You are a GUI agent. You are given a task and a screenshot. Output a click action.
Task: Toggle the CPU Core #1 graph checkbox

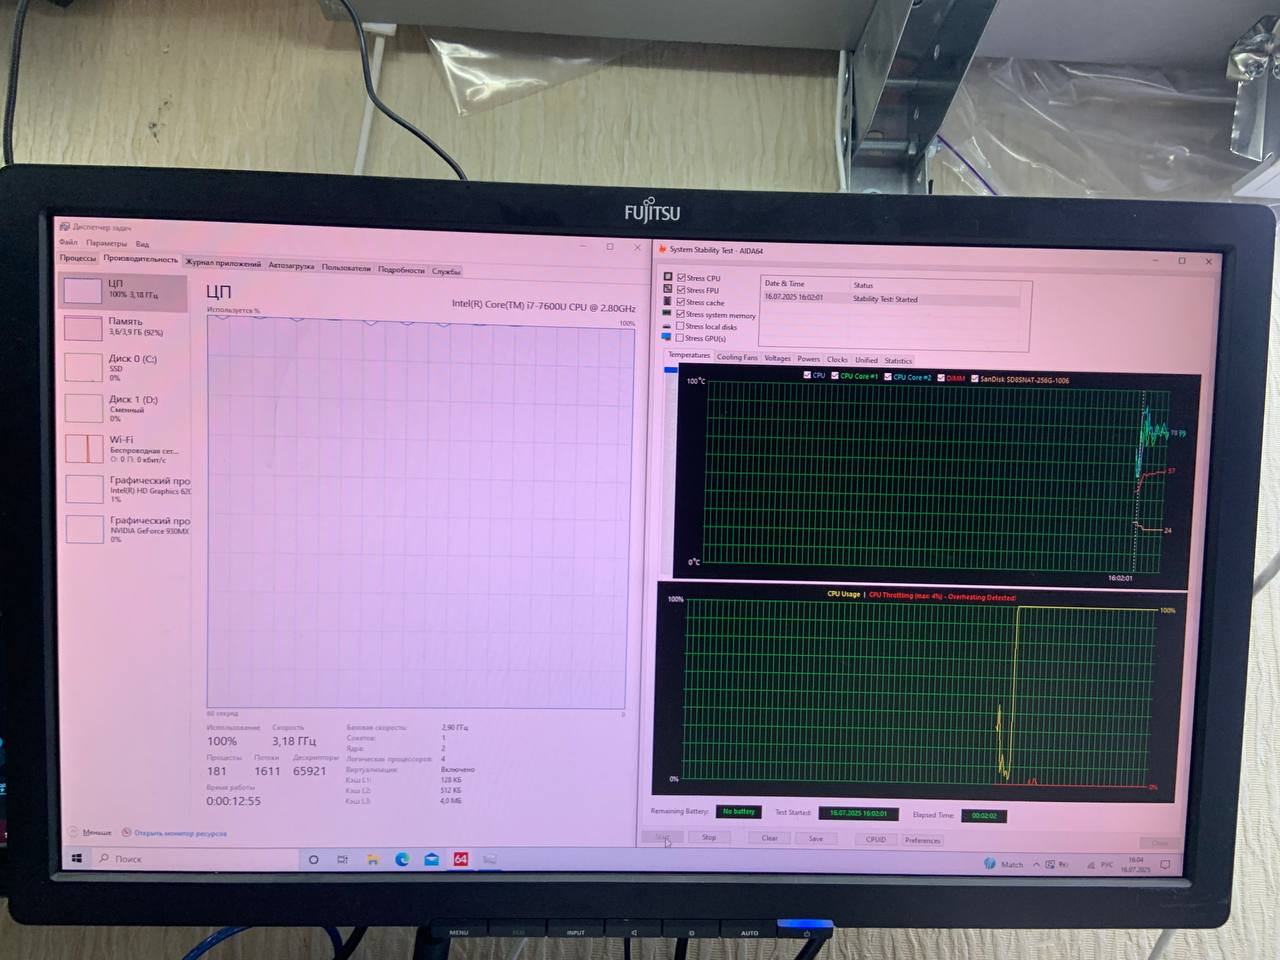(835, 376)
